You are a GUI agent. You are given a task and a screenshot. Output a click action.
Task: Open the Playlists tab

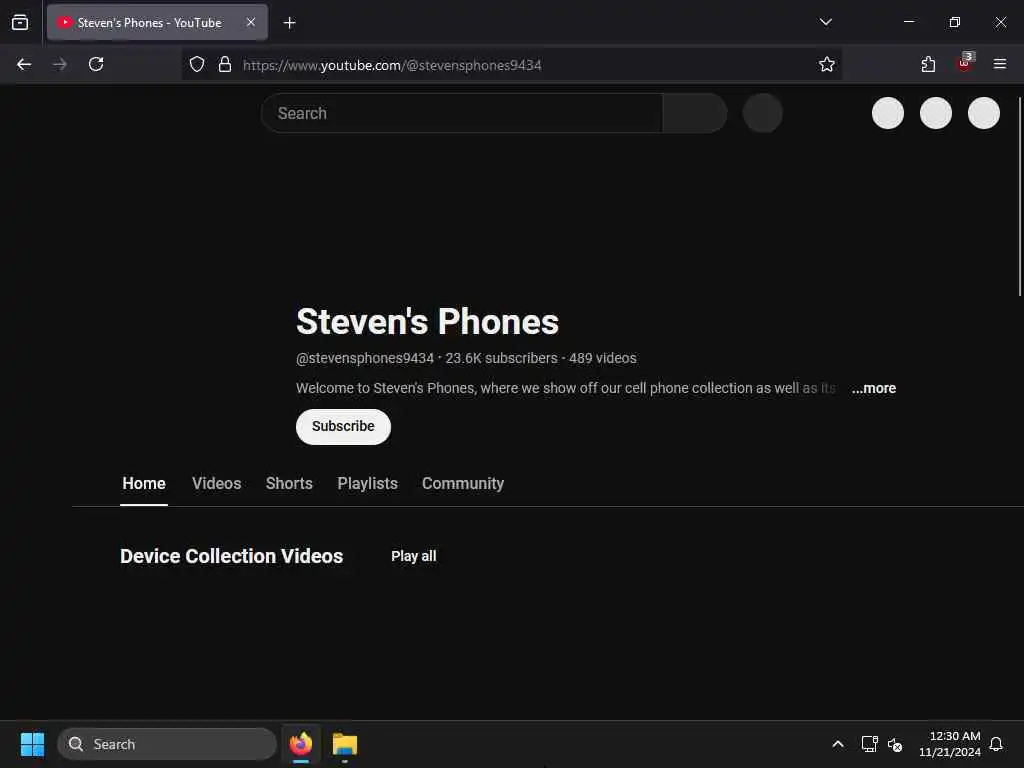click(367, 484)
